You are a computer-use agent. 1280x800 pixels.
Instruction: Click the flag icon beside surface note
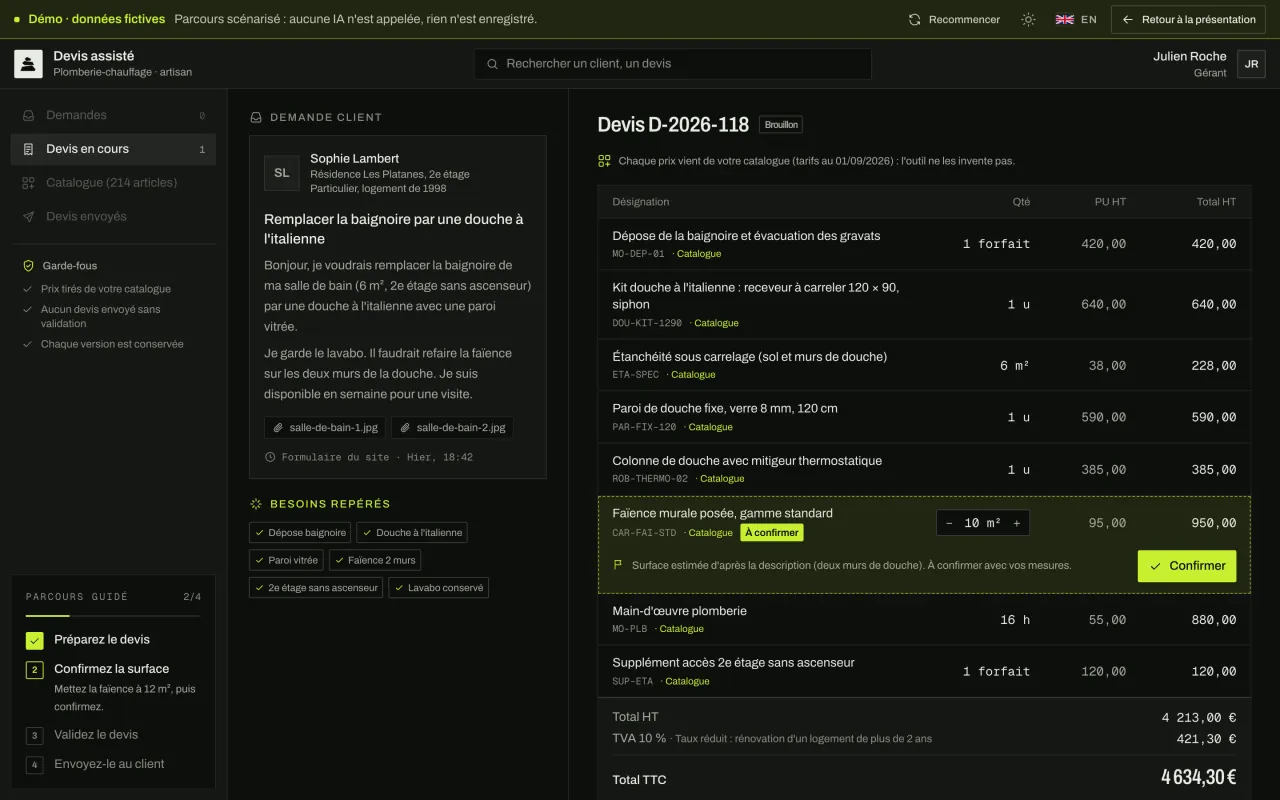tap(617, 565)
